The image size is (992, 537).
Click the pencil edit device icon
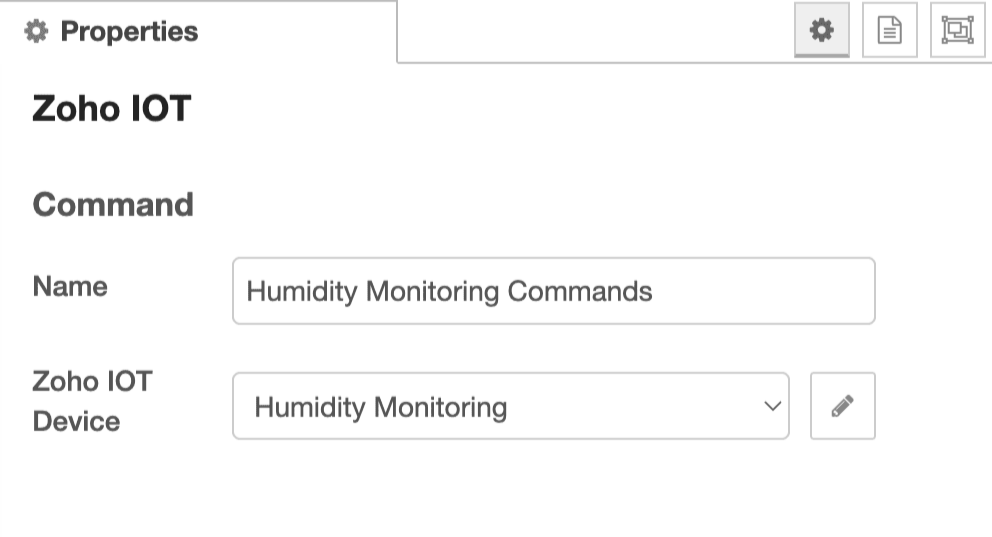(842, 406)
